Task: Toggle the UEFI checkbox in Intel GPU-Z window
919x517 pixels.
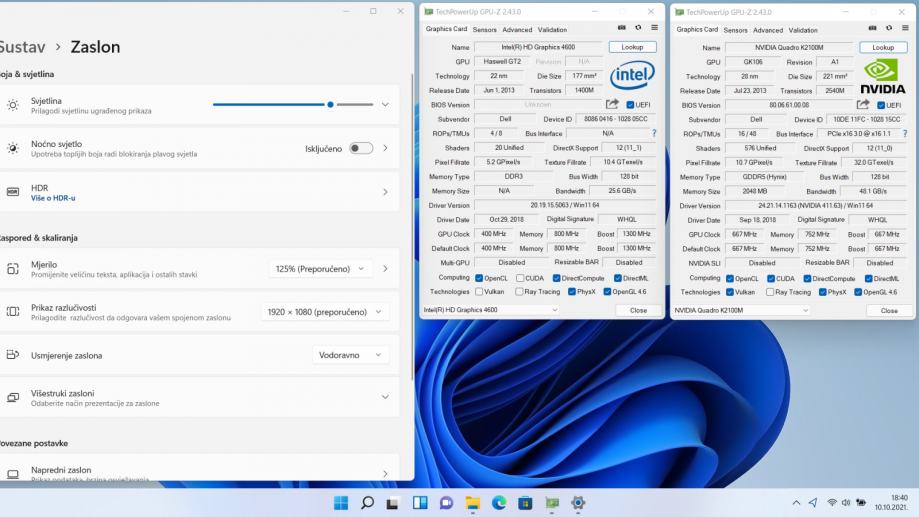Action: (x=630, y=105)
